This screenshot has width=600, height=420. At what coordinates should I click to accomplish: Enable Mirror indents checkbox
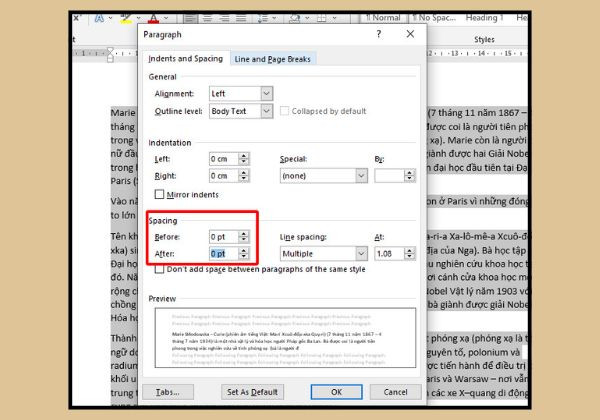pos(159,194)
